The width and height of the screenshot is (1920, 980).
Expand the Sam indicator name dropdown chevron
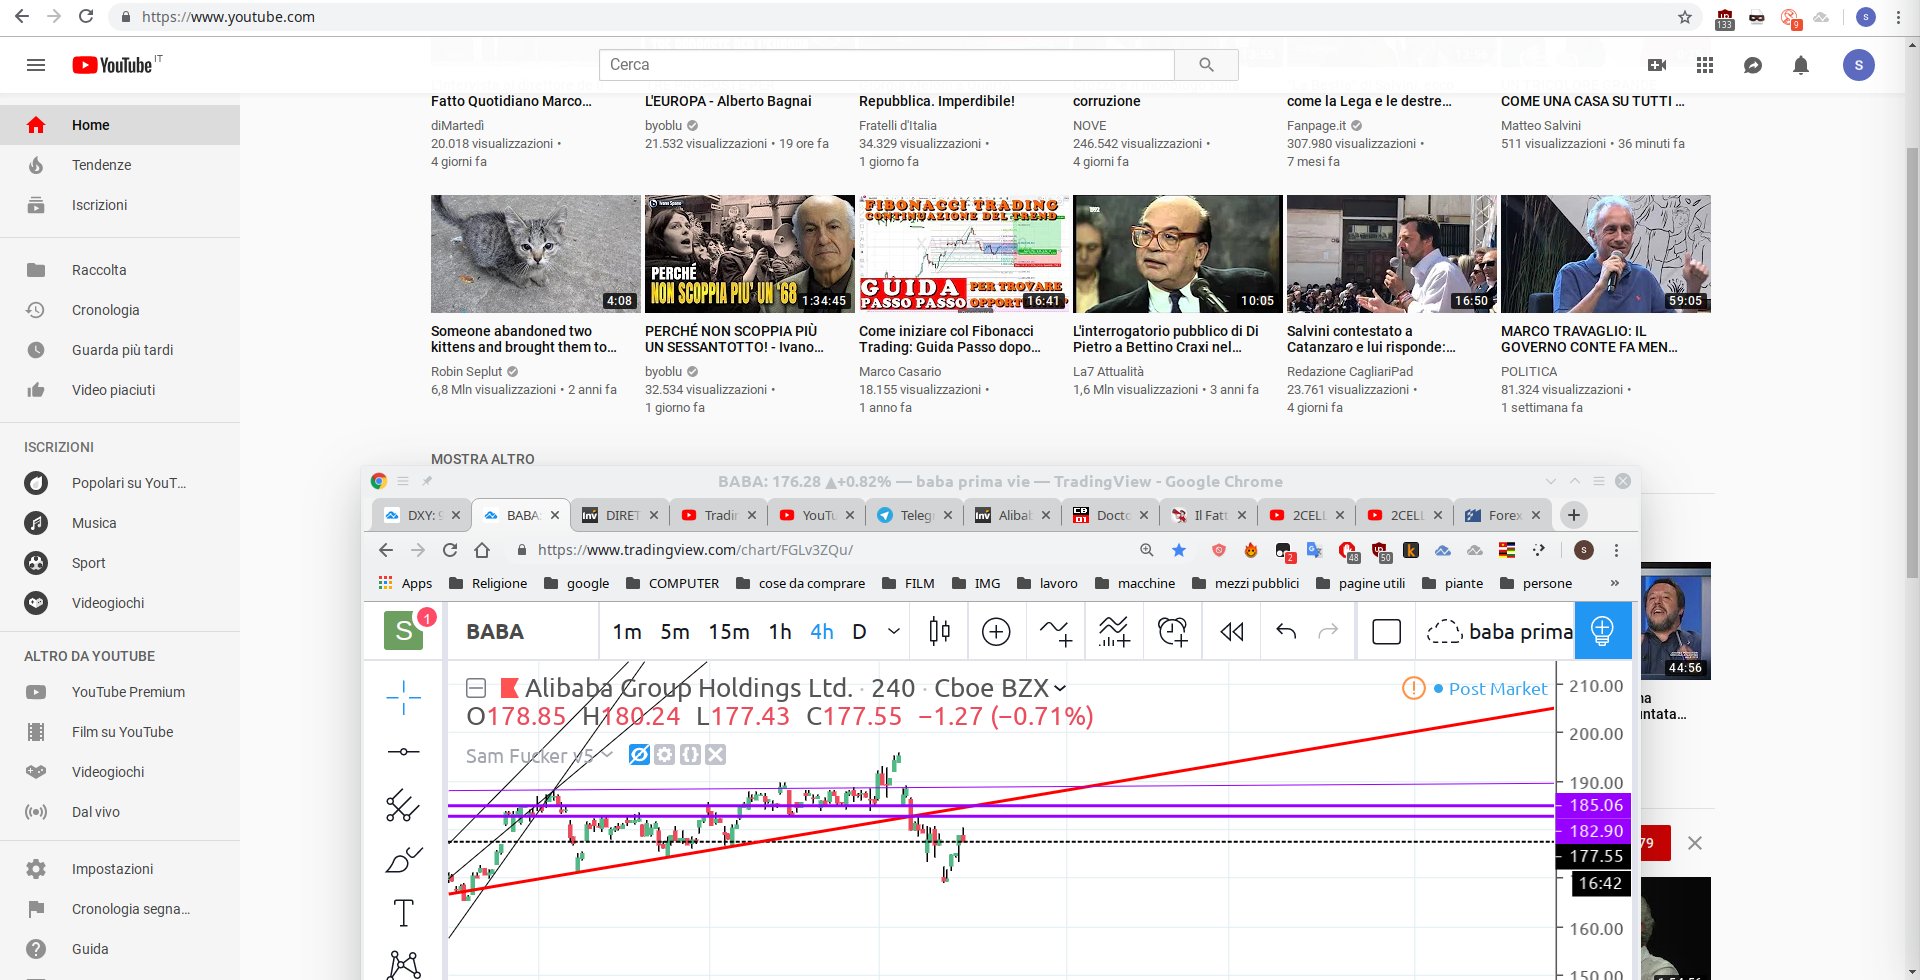[x=607, y=755]
